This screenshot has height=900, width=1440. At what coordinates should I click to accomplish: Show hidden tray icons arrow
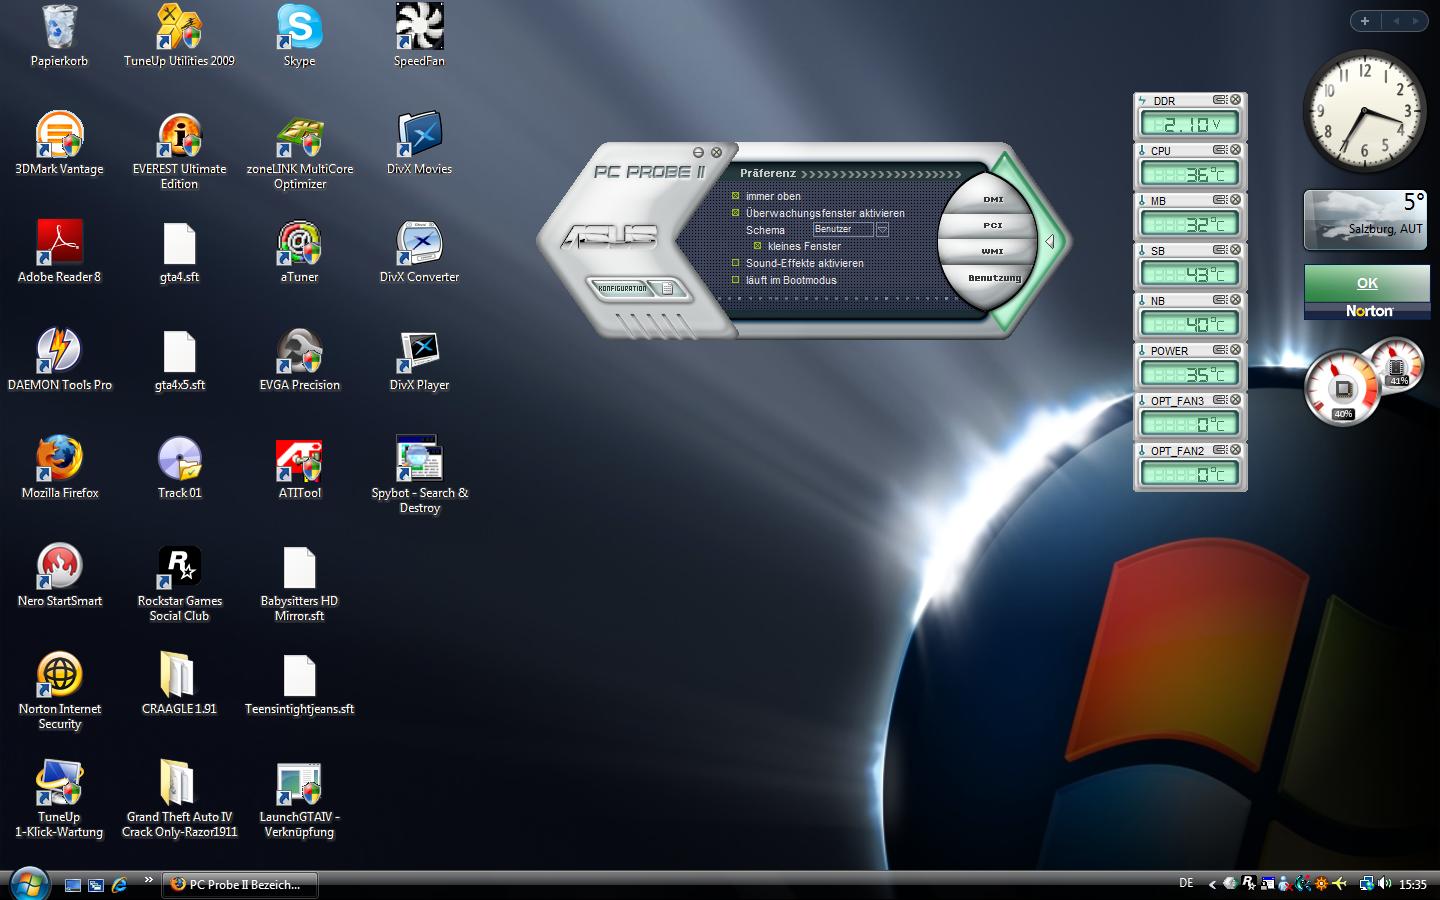tap(1212, 884)
